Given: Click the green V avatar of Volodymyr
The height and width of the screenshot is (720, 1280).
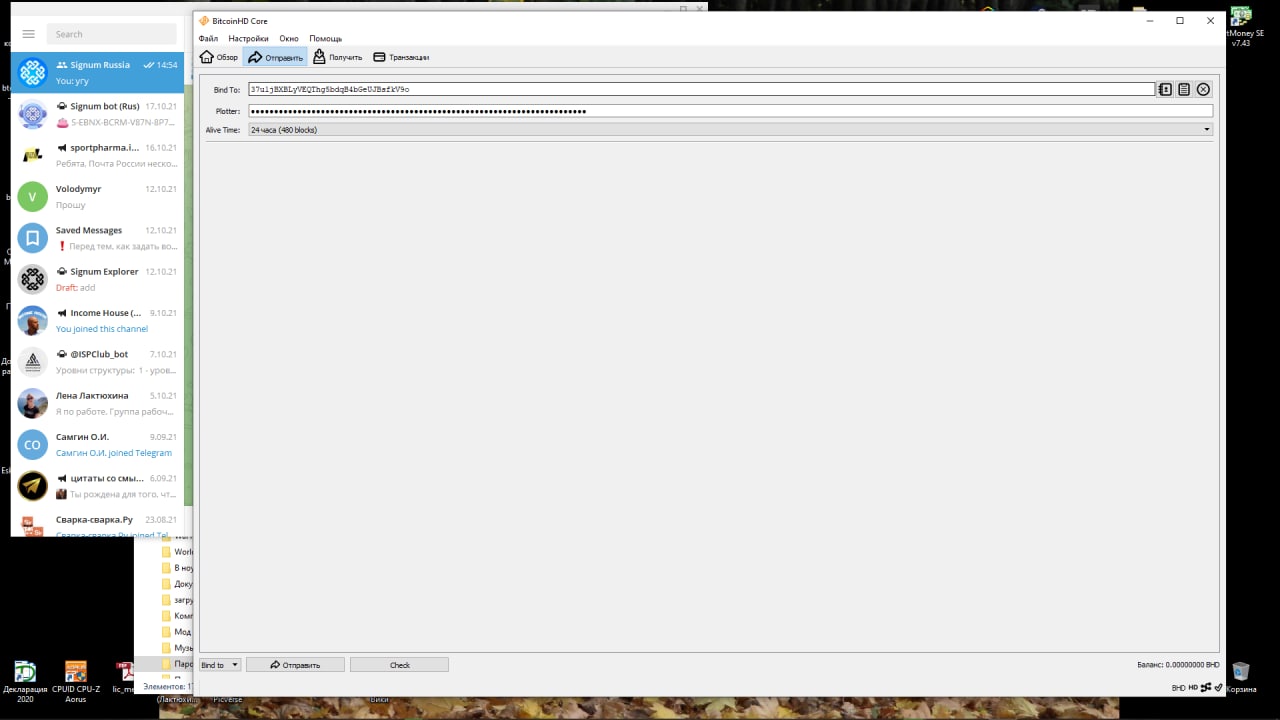Looking at the screenshot, I should click(x=33, y=196).
